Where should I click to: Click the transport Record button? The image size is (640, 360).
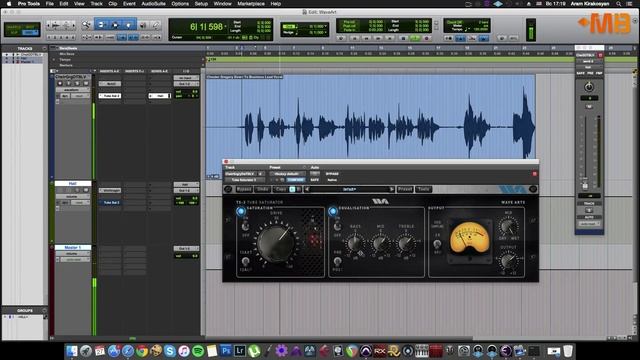[x=427, y=38]
